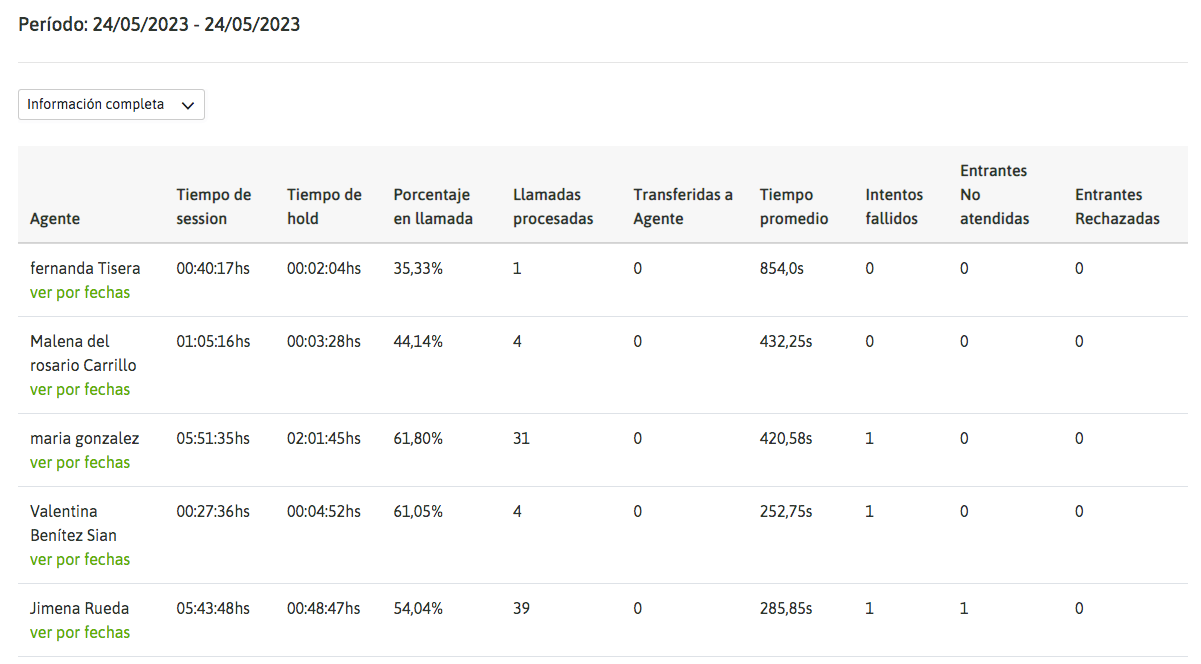Click ver por fechas under Jimena Rueda
Viewport: 1201px width, 664px height.
[x=80, y=632]
